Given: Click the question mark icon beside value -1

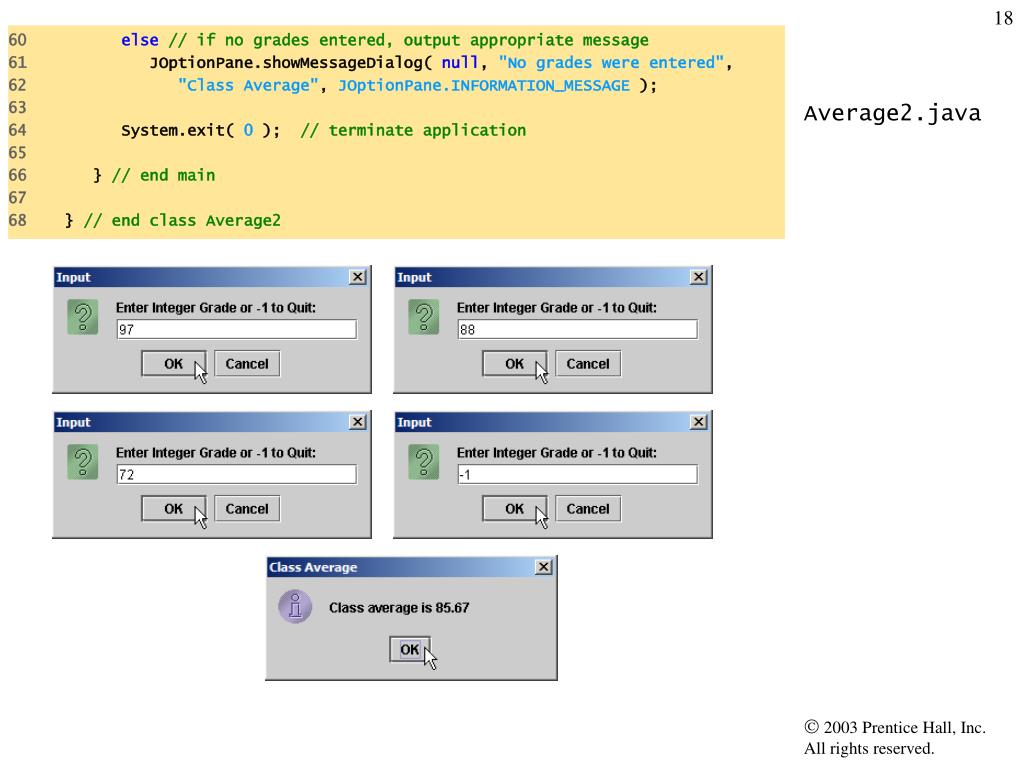Looking at the screenshot, I should 424,462.
